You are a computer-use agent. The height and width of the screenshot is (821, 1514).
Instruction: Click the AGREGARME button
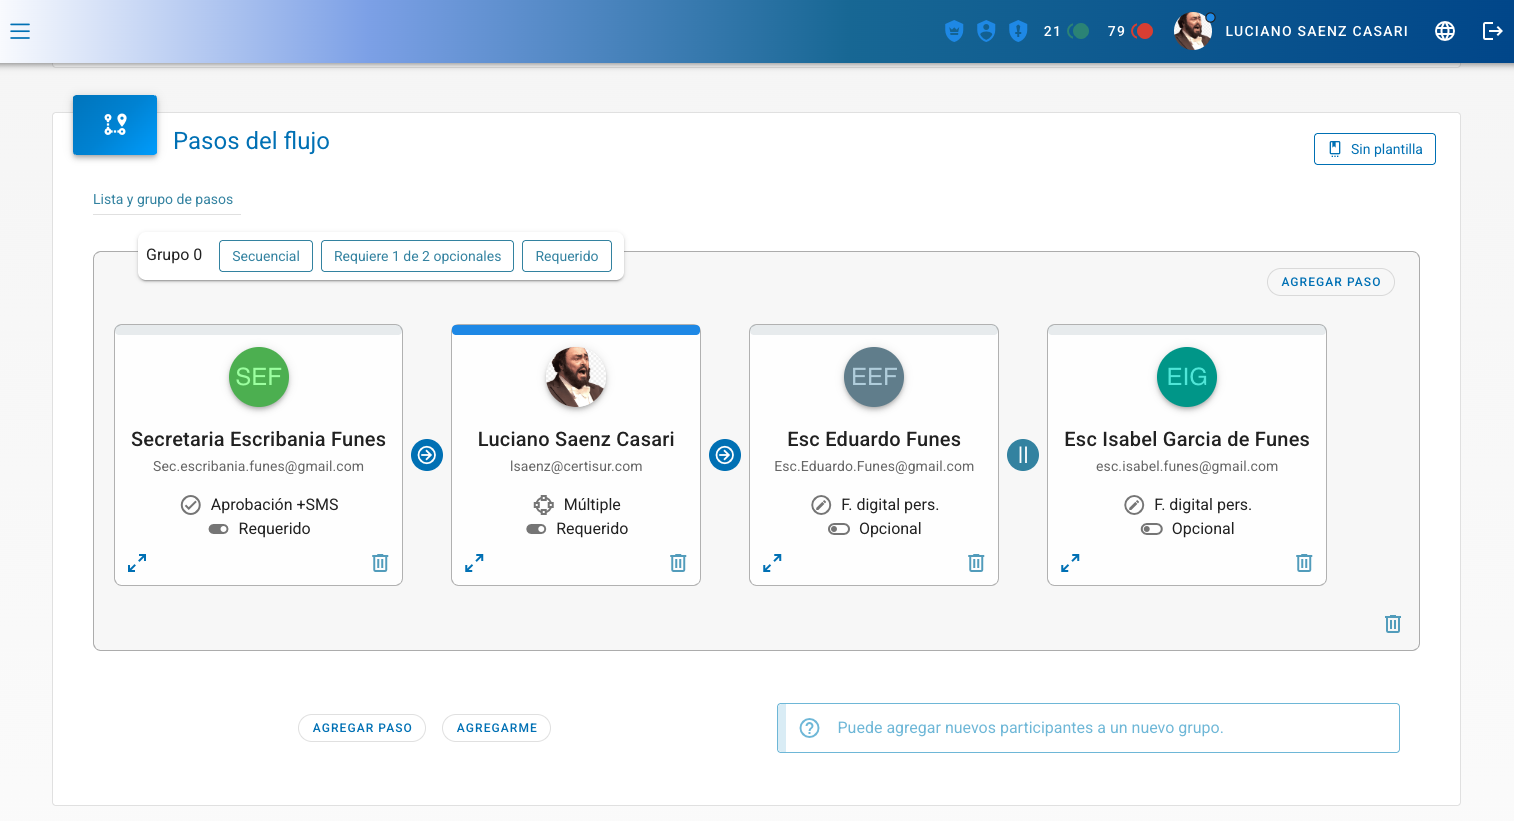point(496,728)
